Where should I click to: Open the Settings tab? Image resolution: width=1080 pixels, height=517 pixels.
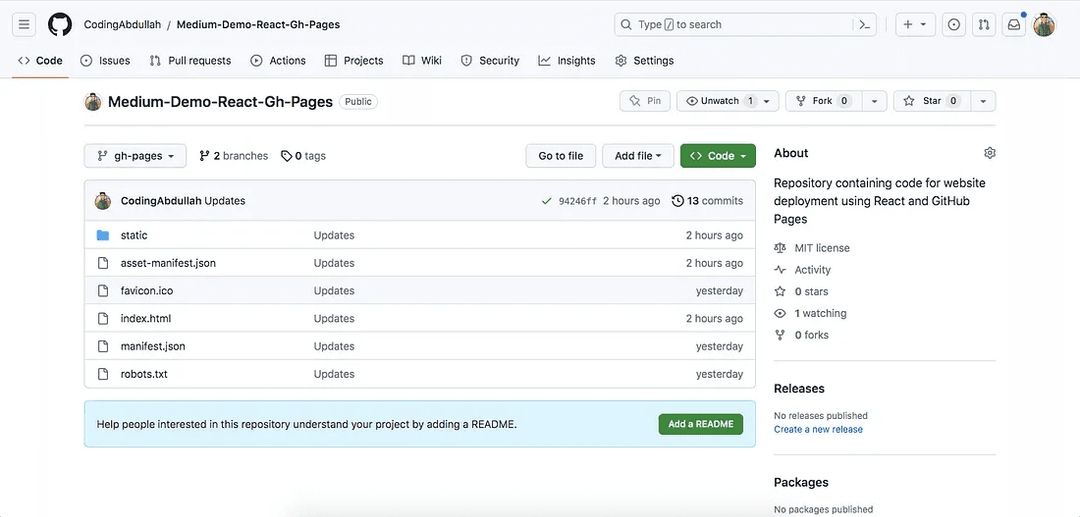click(644, 61)
